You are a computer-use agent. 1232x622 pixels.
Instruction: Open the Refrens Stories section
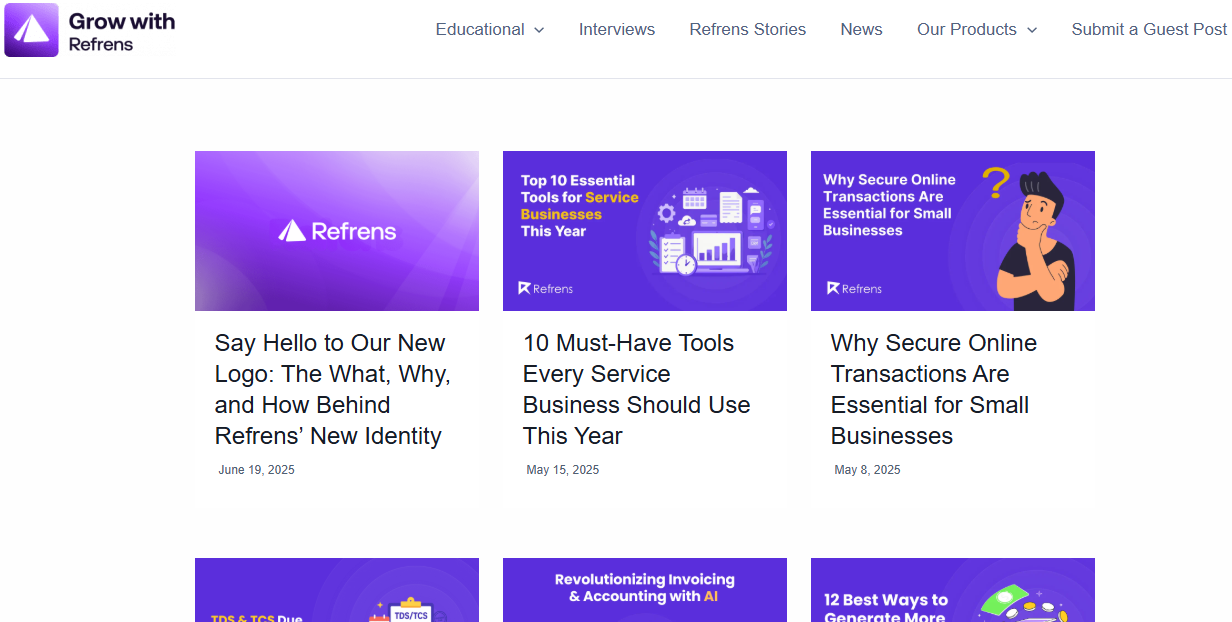747,29
